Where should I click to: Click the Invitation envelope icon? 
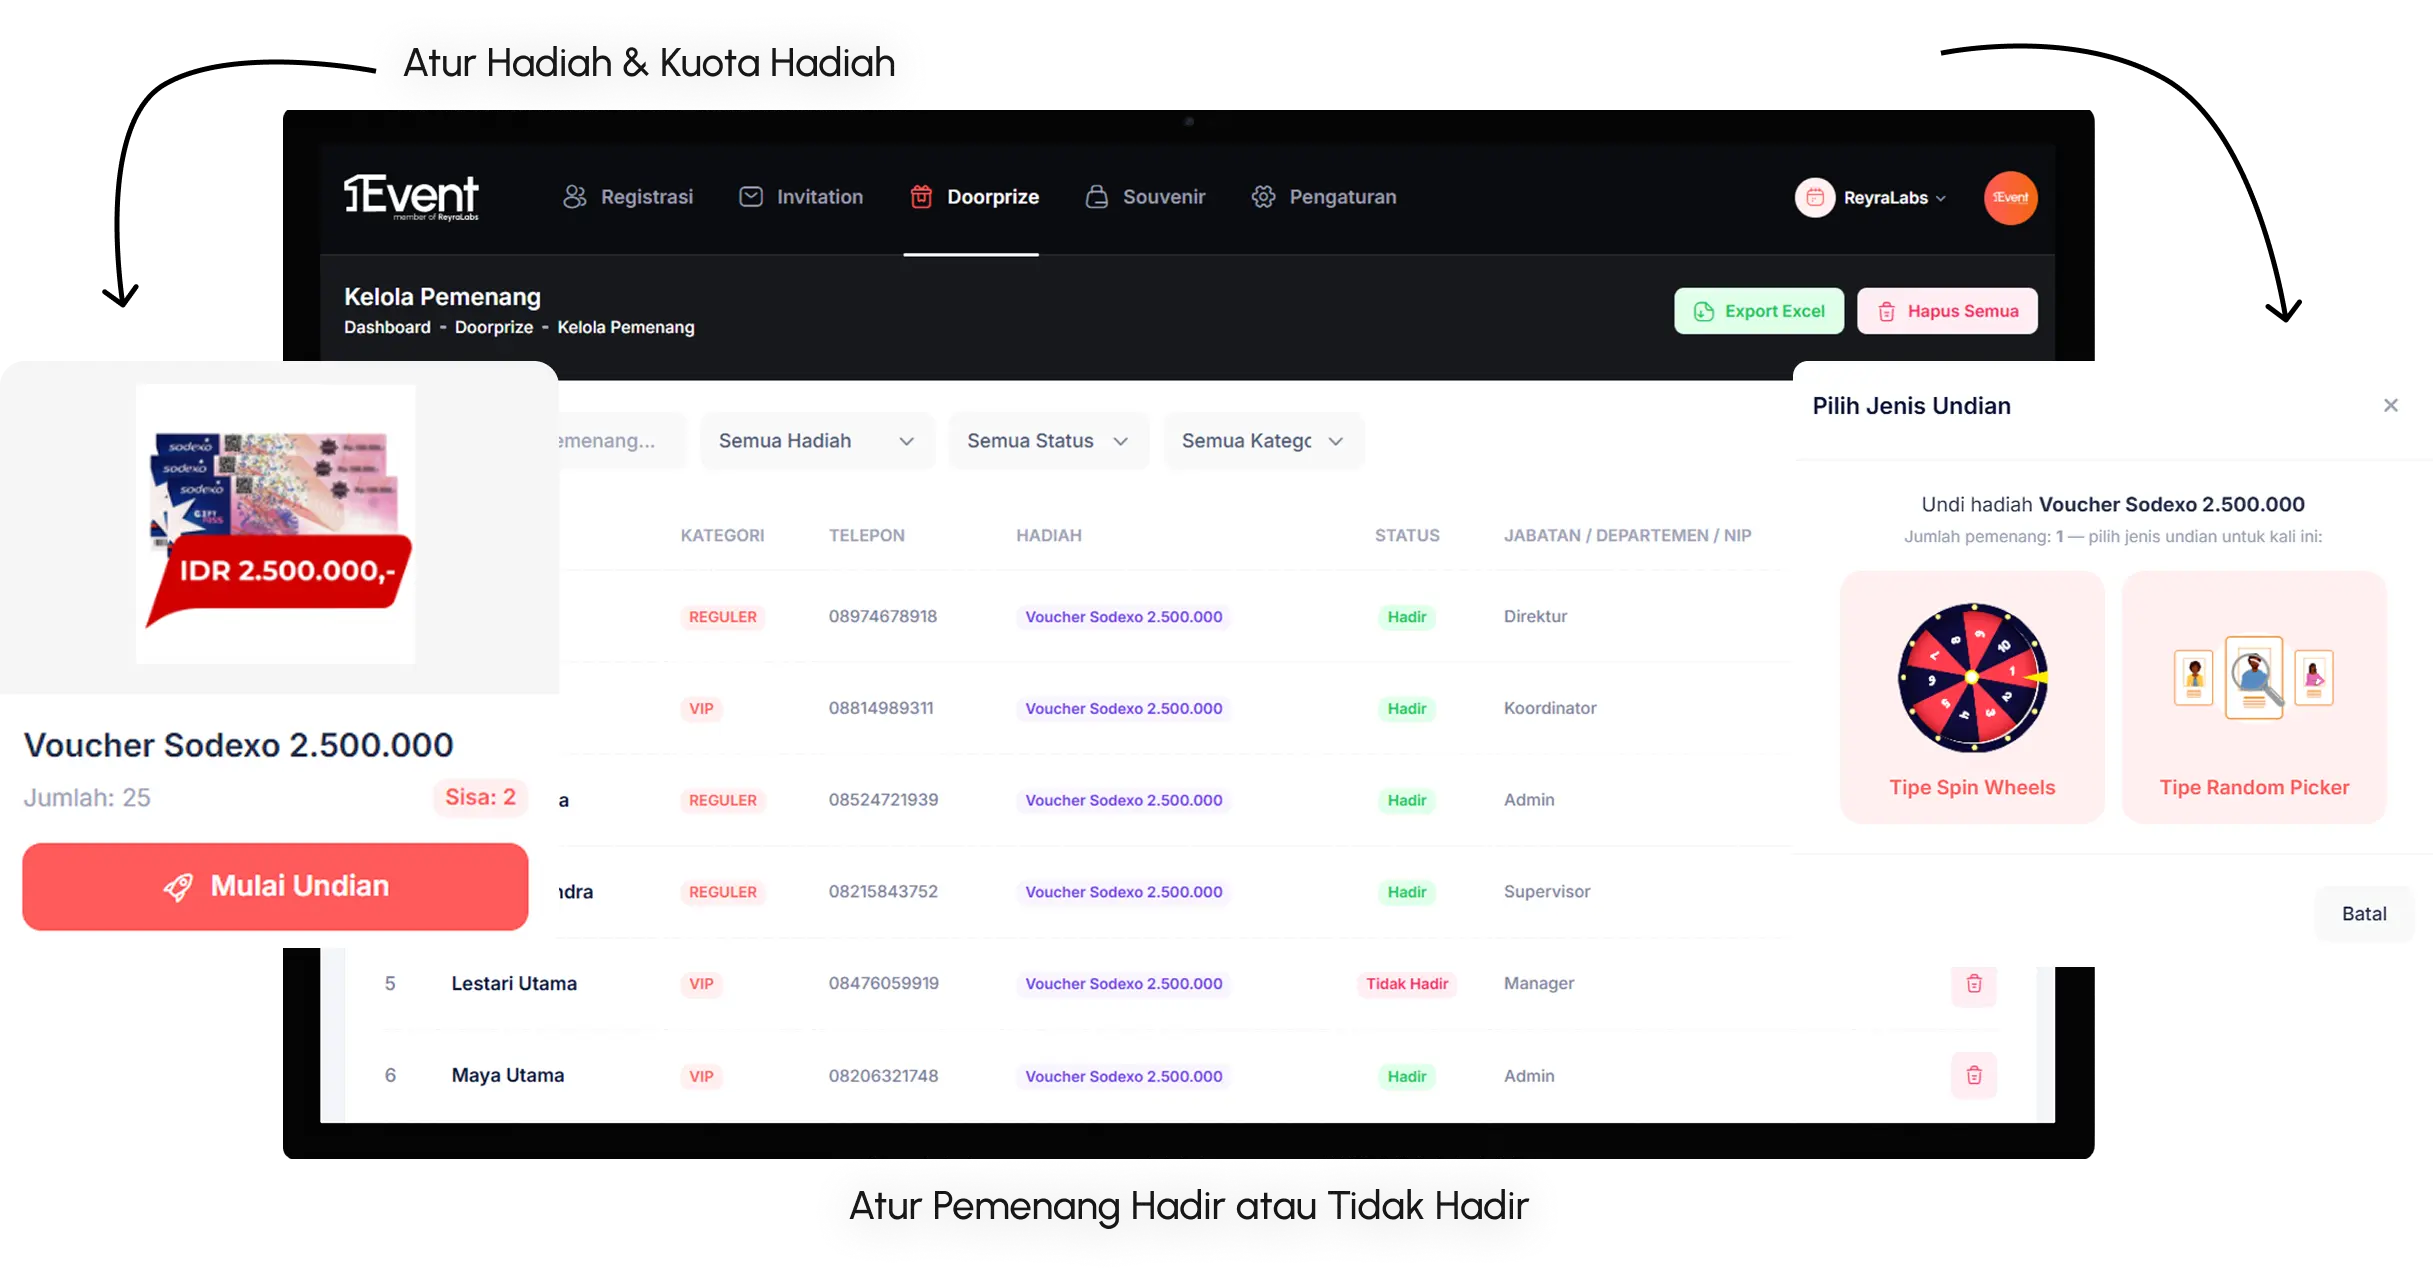(x=751, y=197)
